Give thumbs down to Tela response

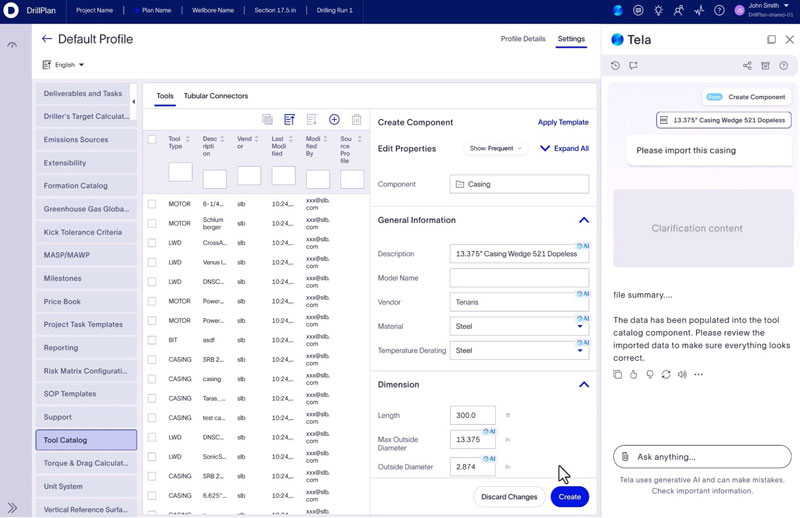649,374
